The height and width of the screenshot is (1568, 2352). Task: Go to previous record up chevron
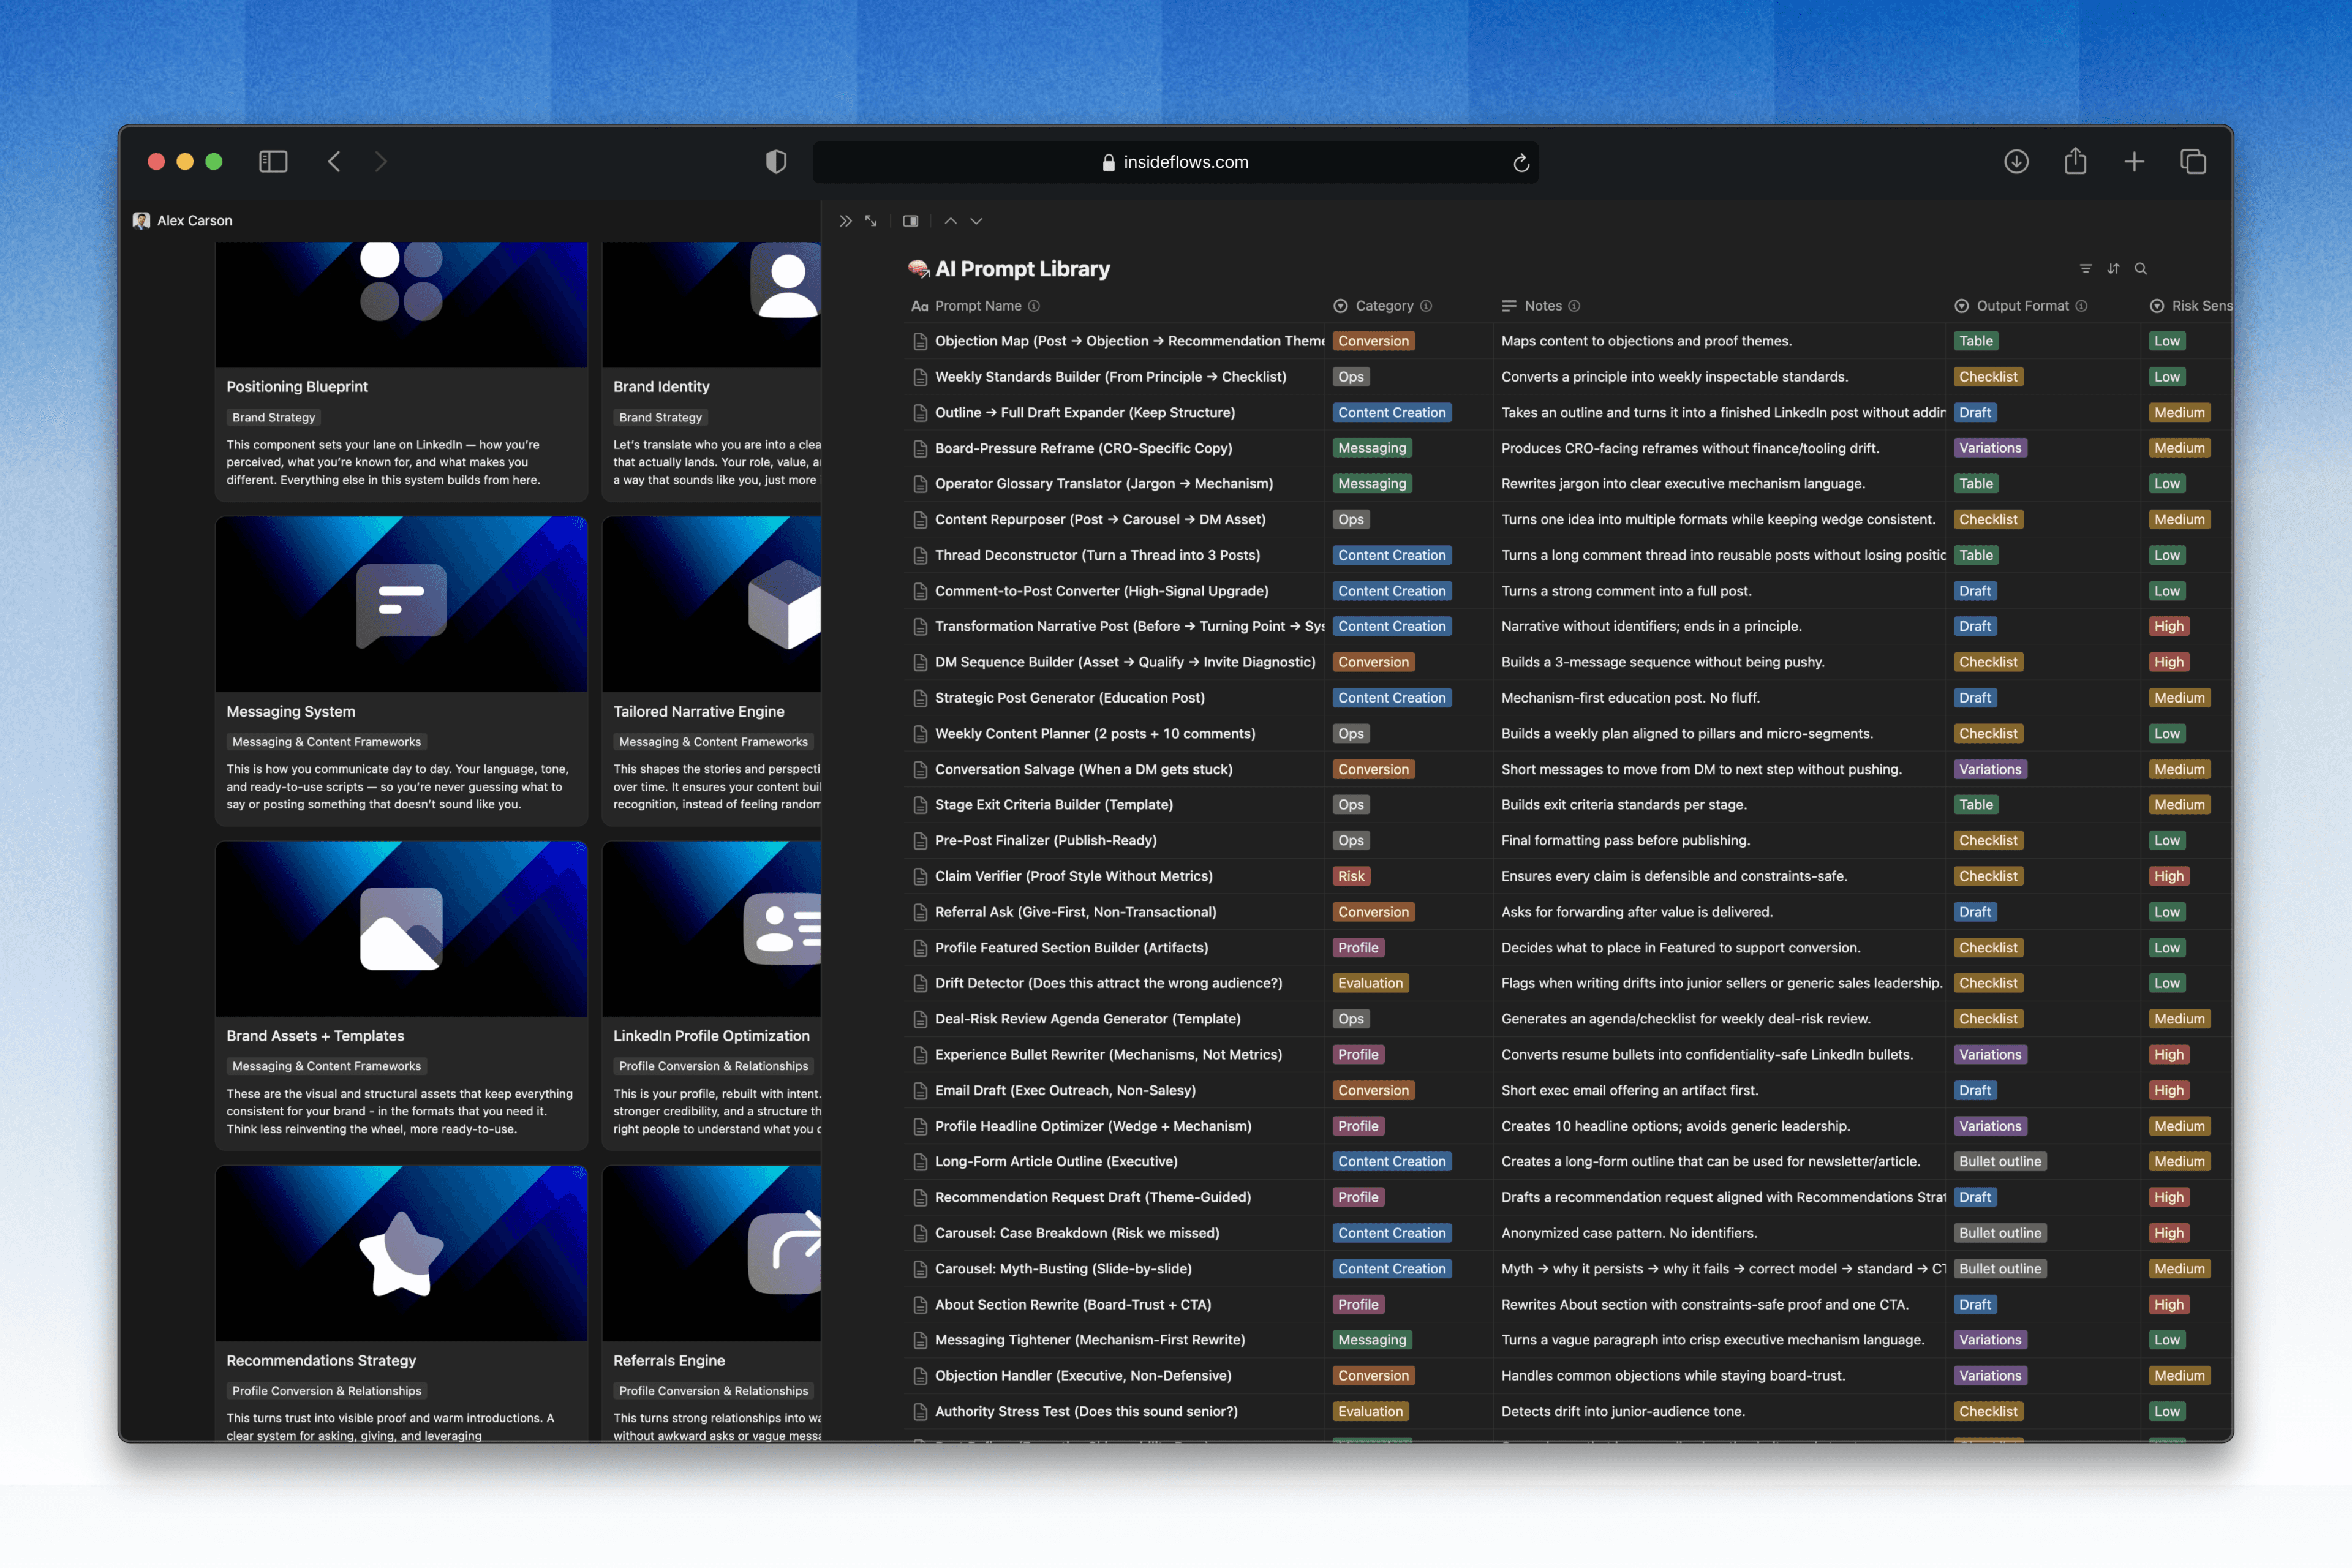pyautogui.click(x=950, y=221)
